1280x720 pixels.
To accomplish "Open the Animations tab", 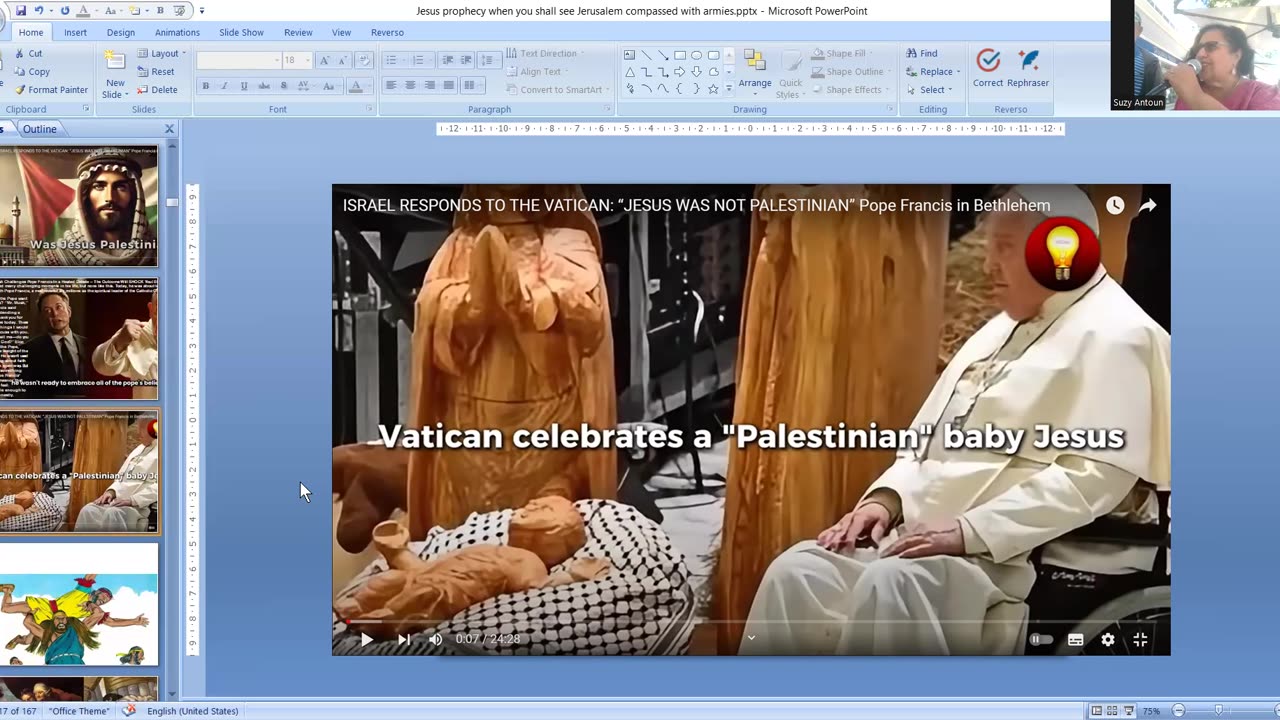I will pyautogui.click(x=177, y=32).
